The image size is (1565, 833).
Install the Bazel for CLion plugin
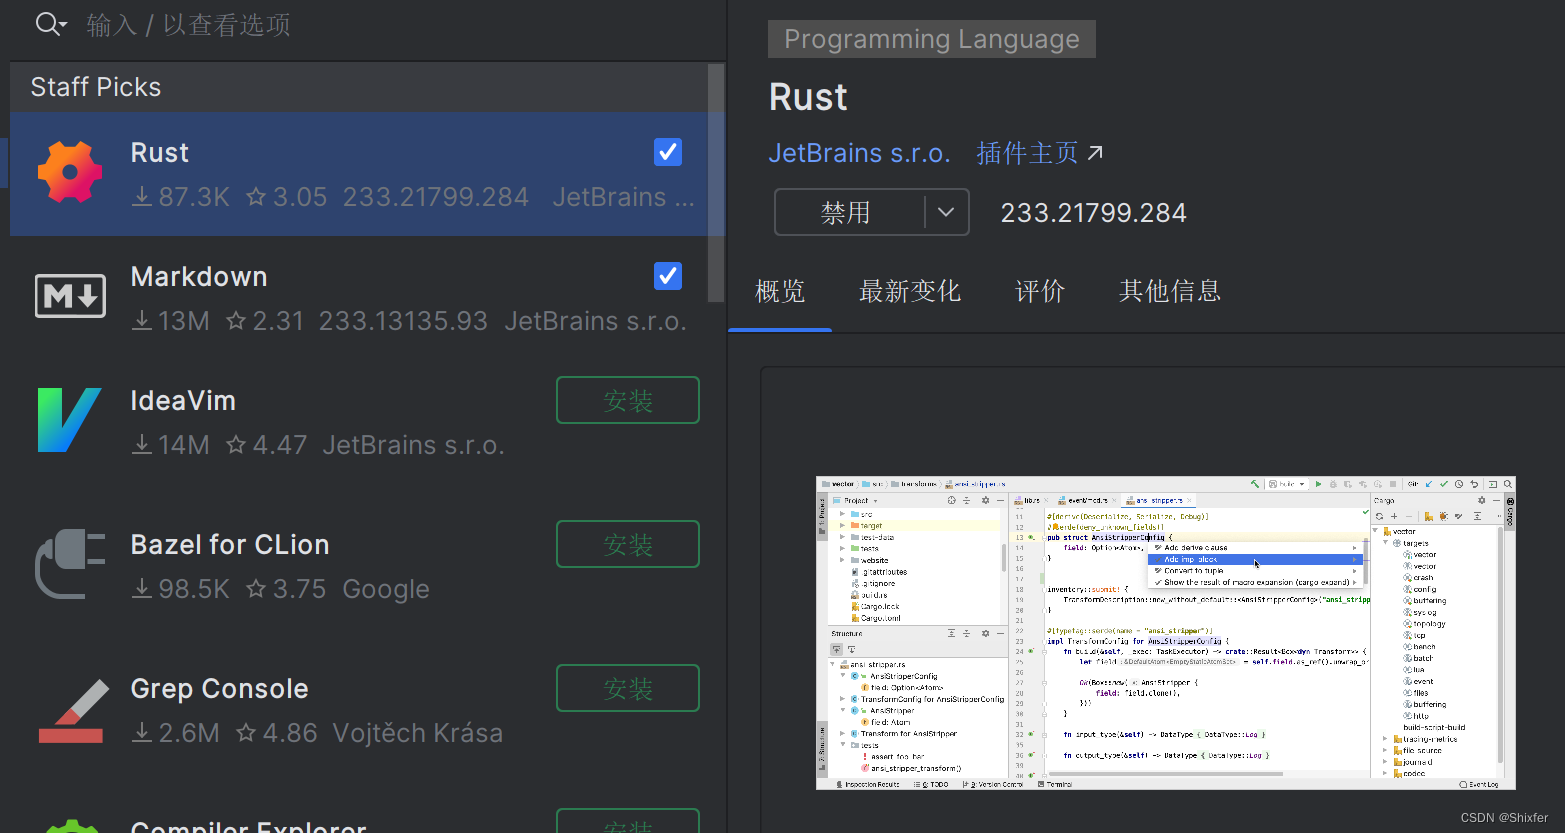click(x=628, y=544)
